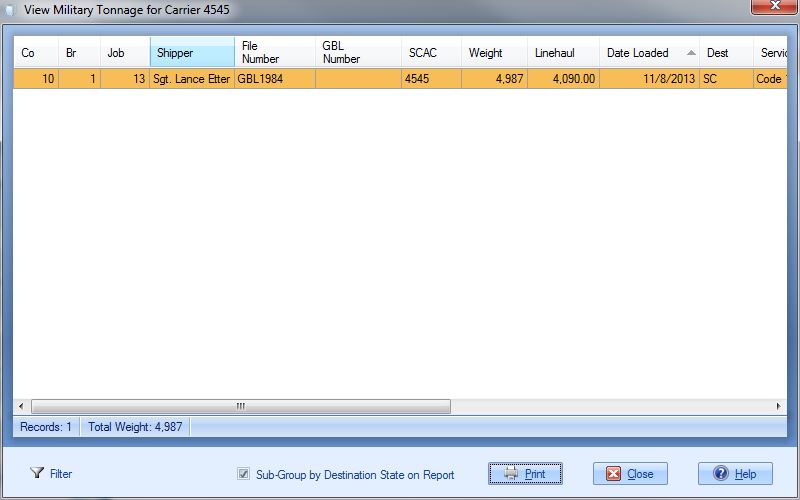The height and width of the screenshot is (500, 800).
Task: Click the question mark Help icon
Action: click(720, 474)
